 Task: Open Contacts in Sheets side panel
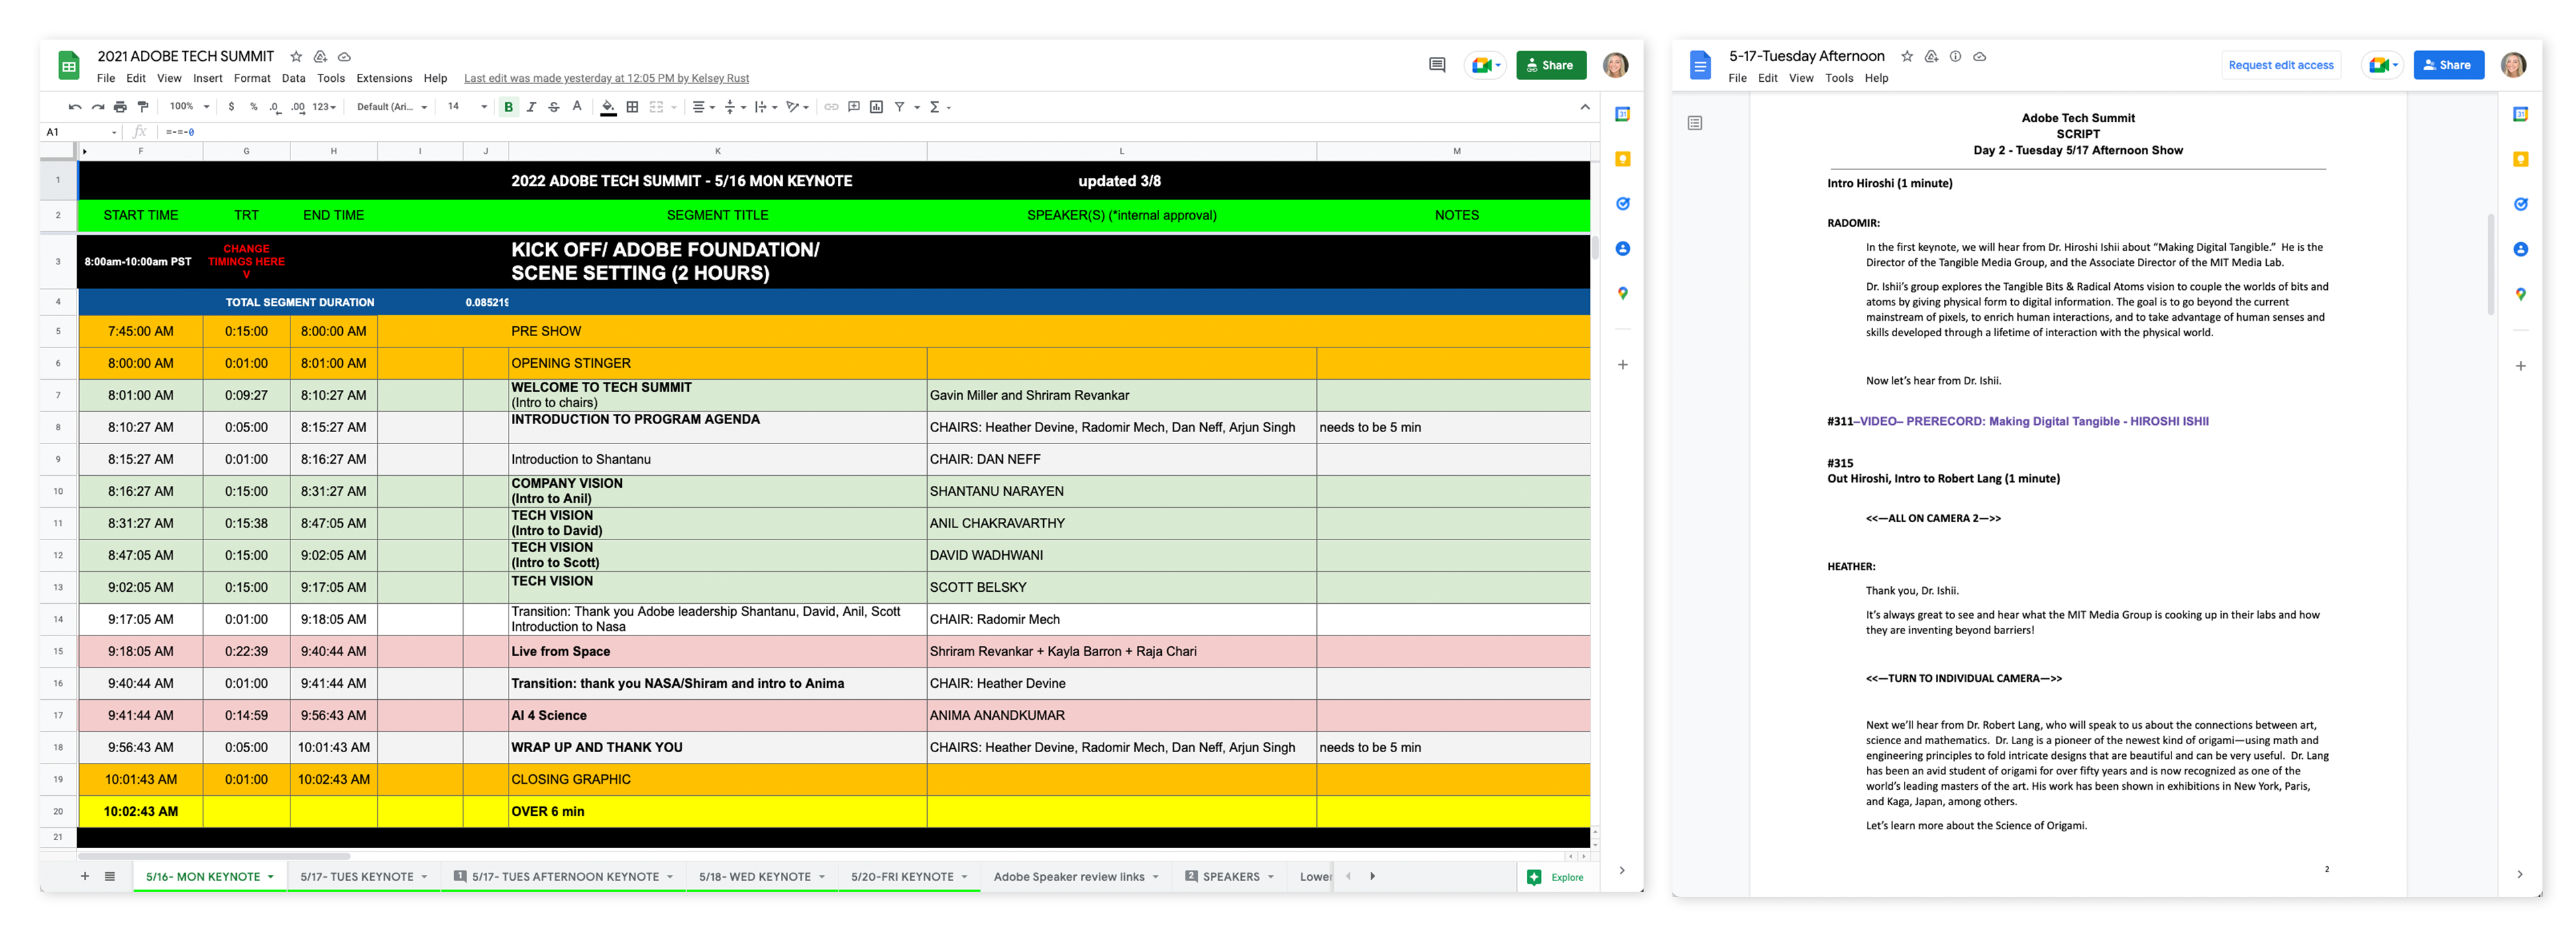point(1622,249)
